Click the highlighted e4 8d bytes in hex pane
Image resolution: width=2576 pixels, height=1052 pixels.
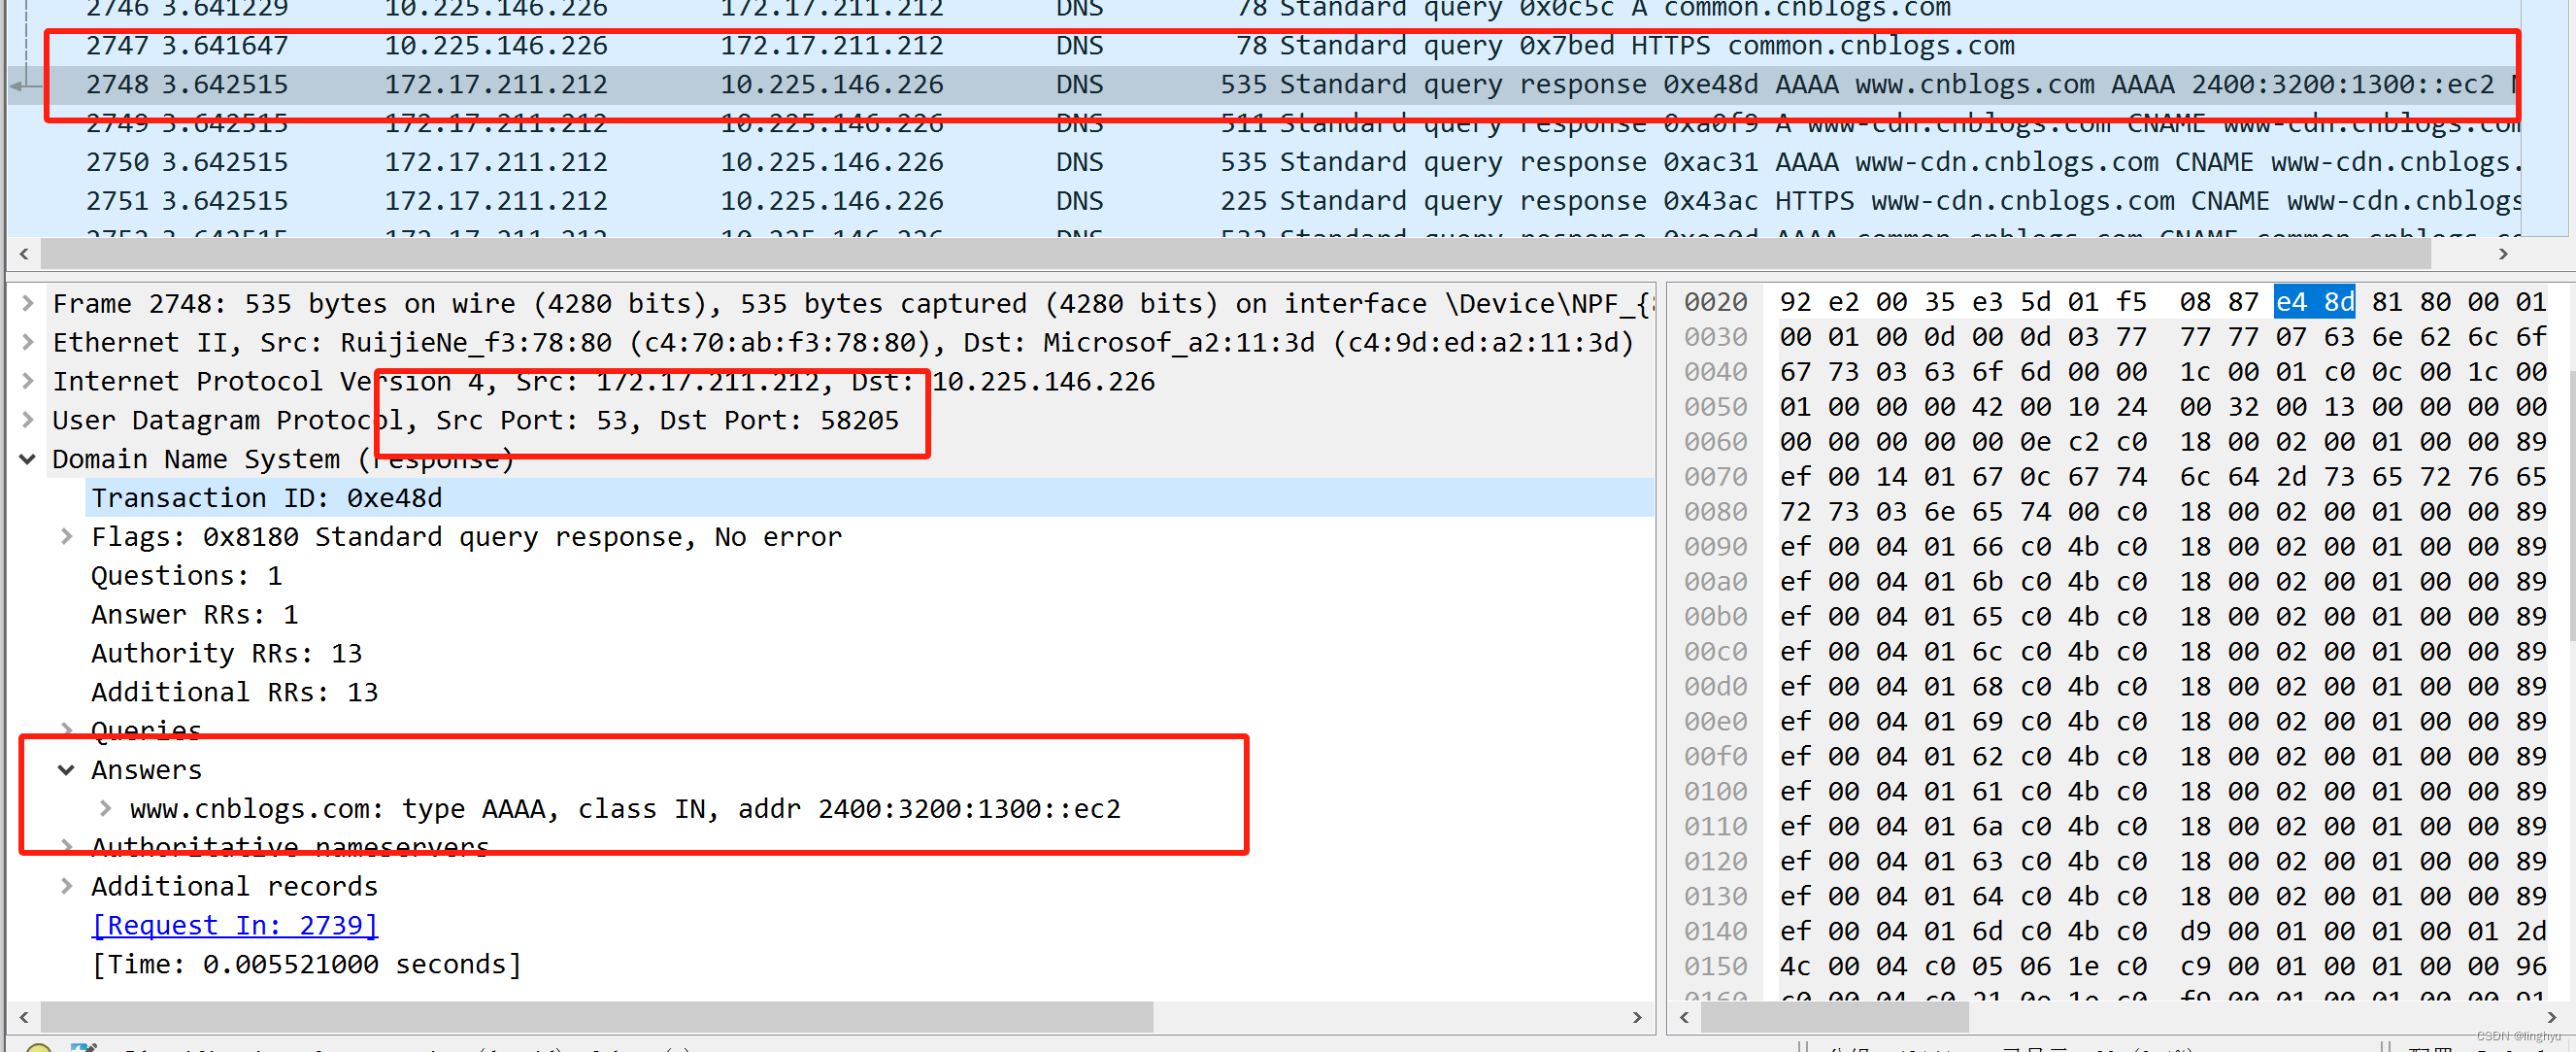point(2315,301)
